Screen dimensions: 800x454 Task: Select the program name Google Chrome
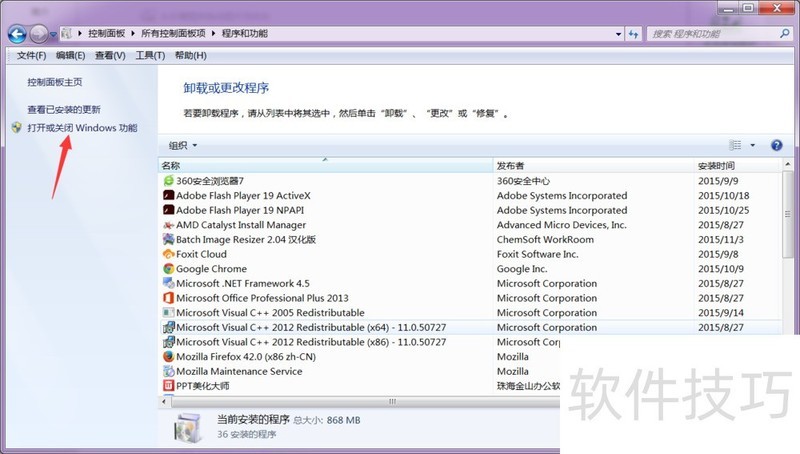tap(211, 269)
